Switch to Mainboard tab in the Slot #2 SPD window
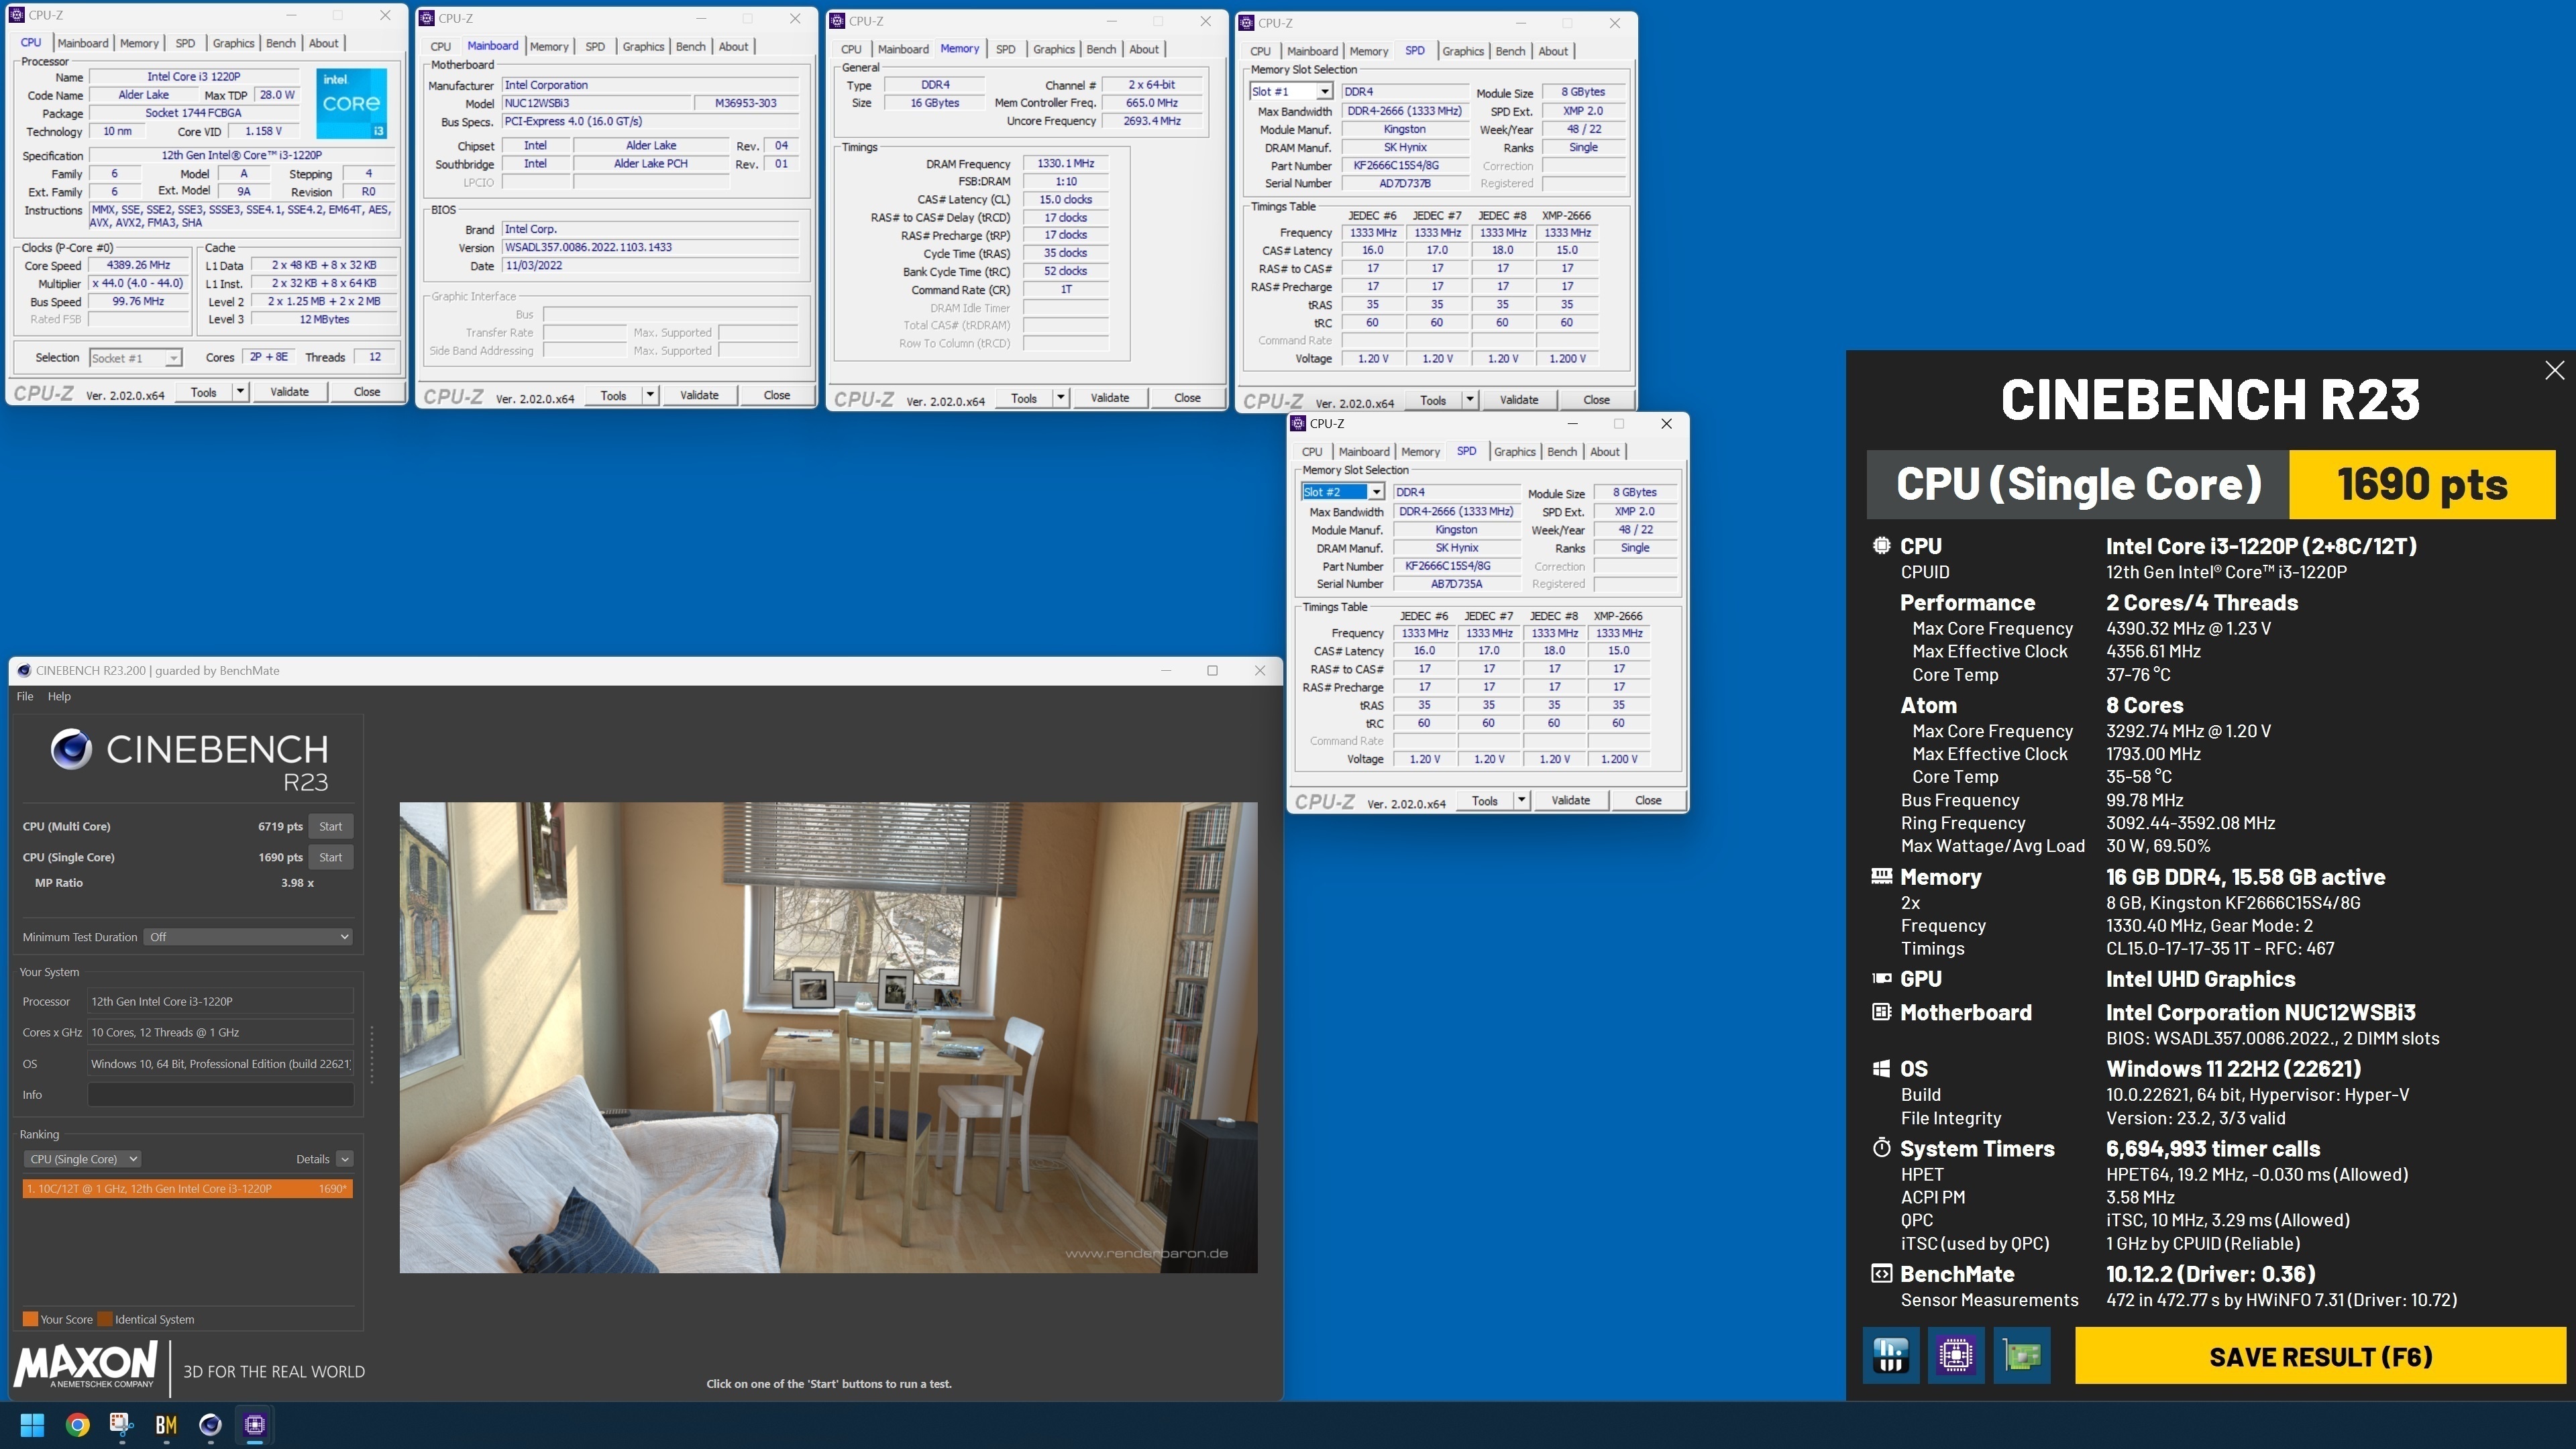Image resolution: width=2576 pixels, height=1449 pixels. tap(1364, 452)
